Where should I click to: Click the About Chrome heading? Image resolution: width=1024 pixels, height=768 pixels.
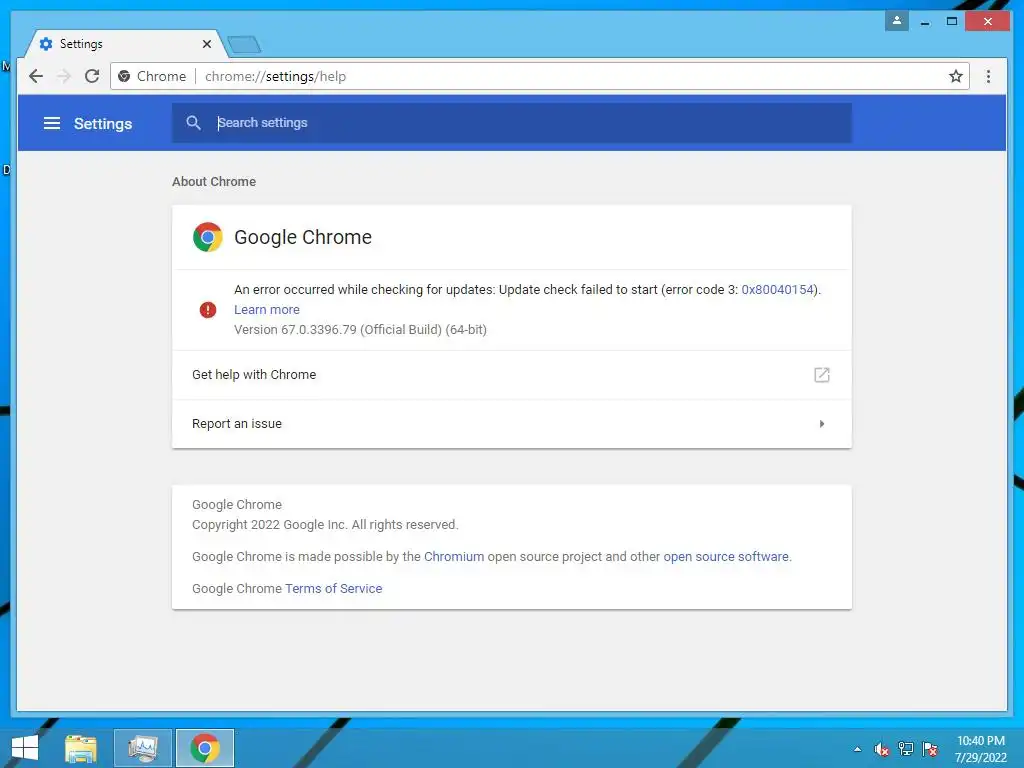214,182
